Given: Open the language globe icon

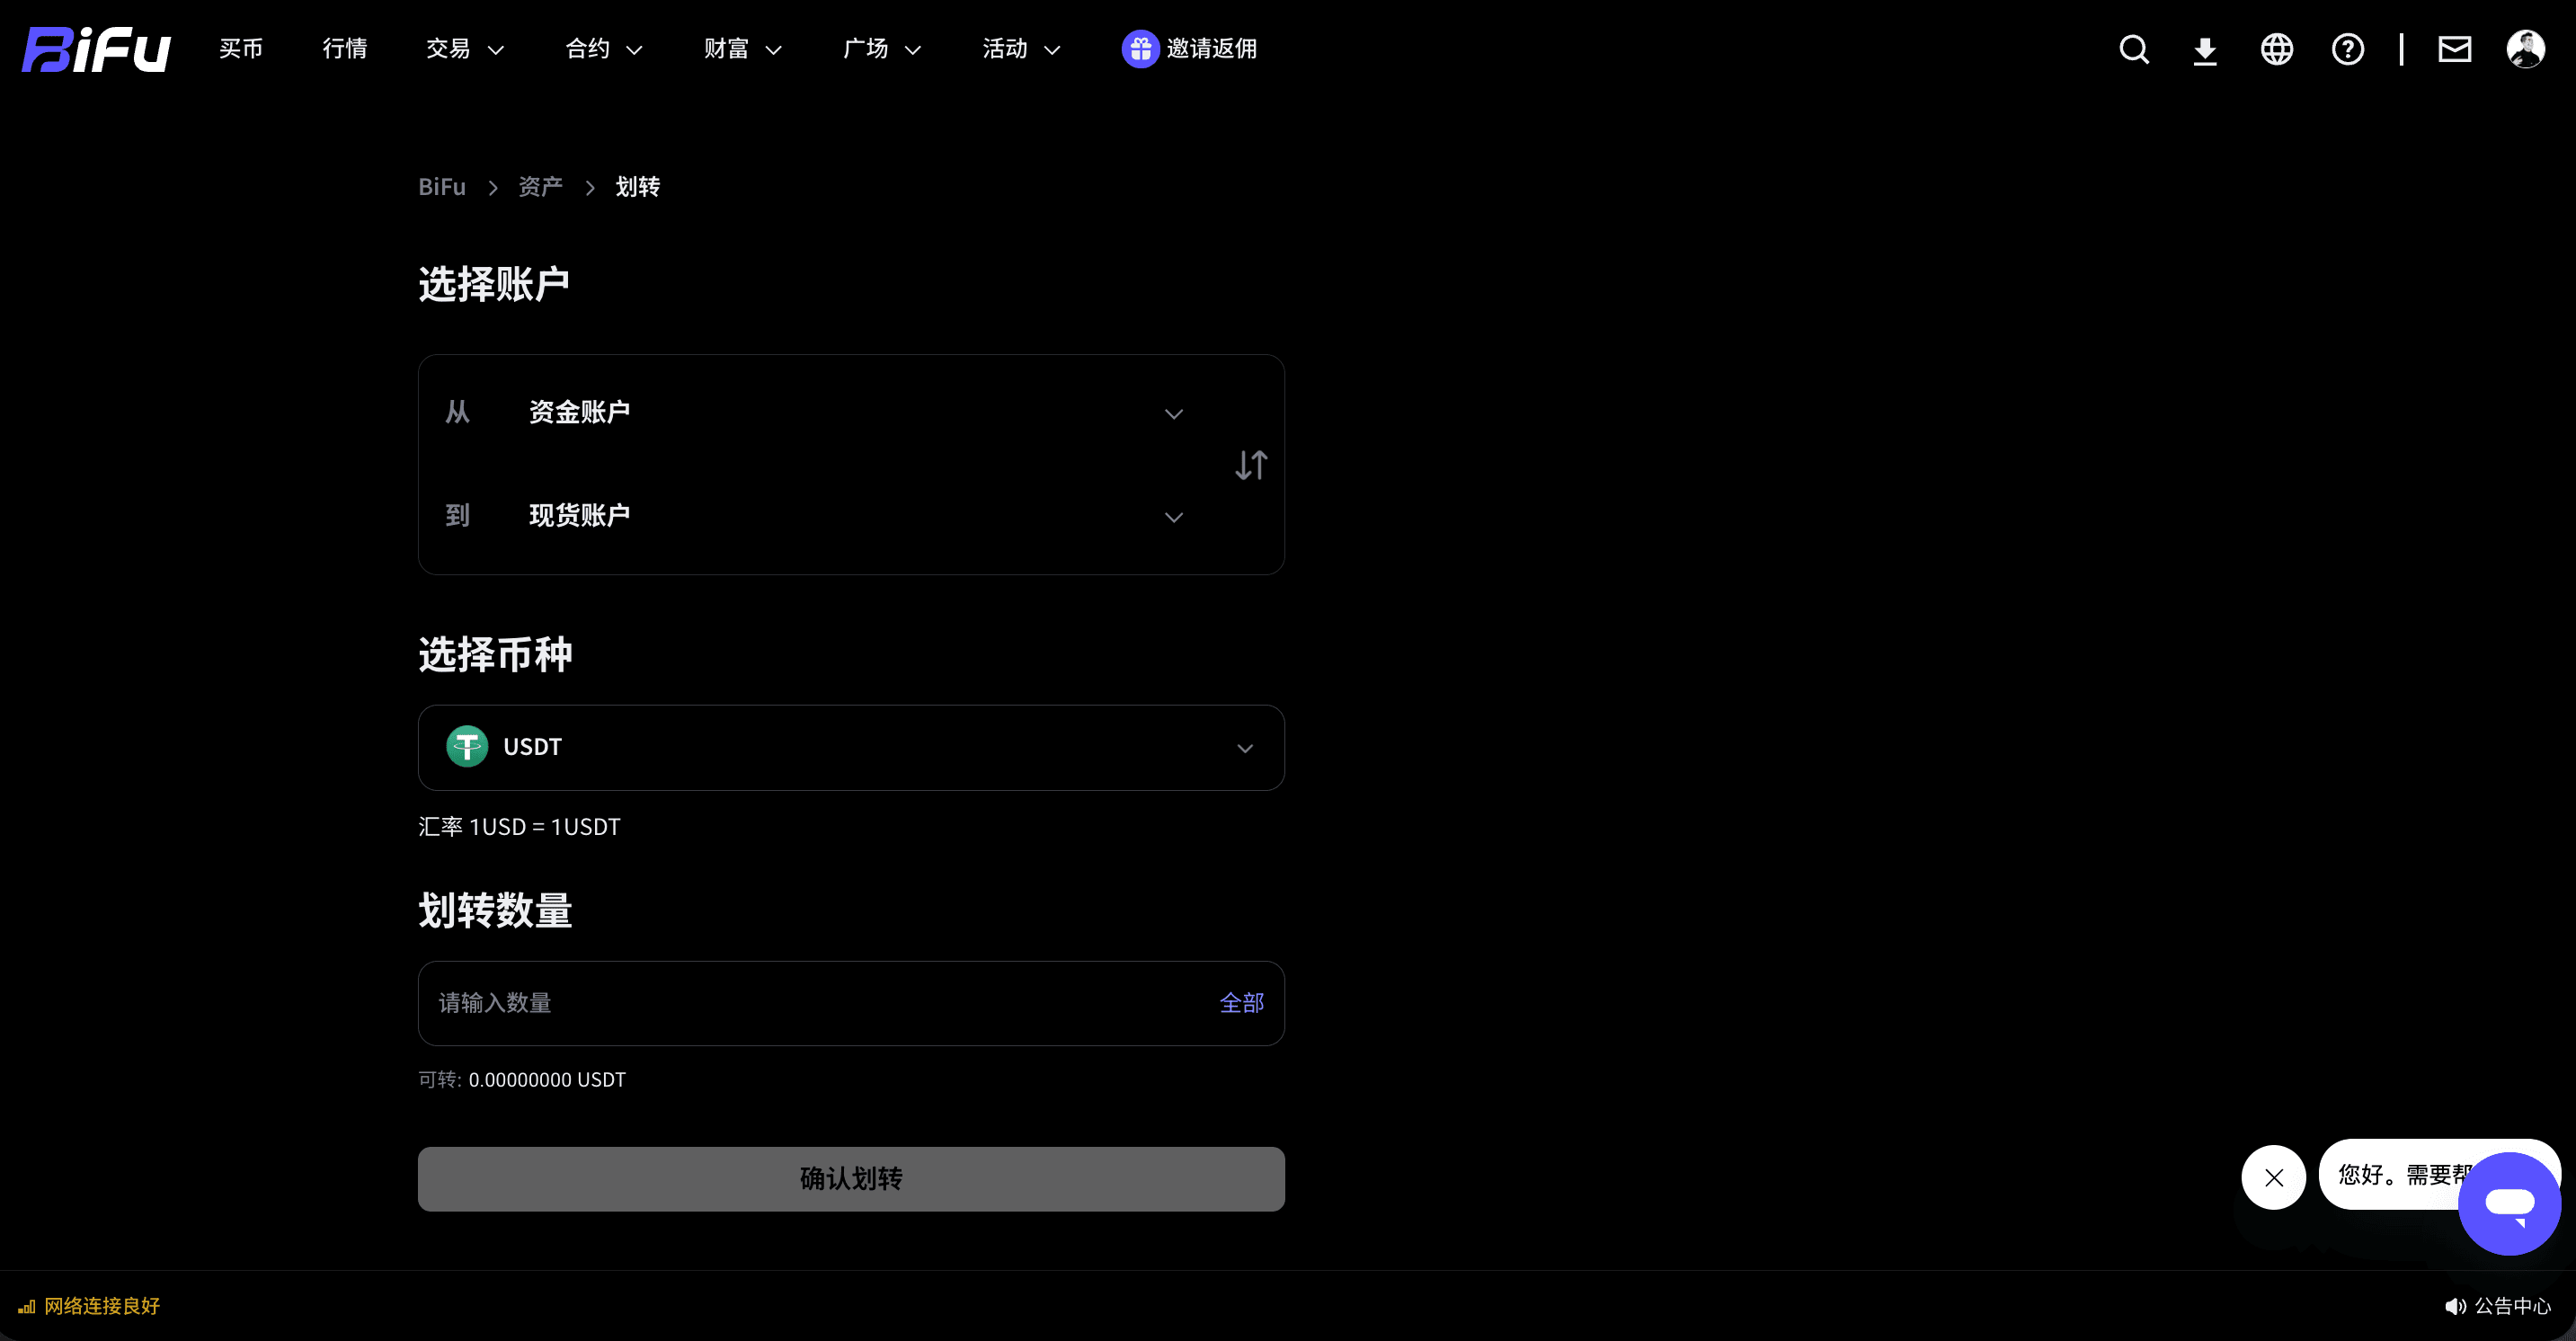Looking at the screenshot, I should [x=2277, y=49].
